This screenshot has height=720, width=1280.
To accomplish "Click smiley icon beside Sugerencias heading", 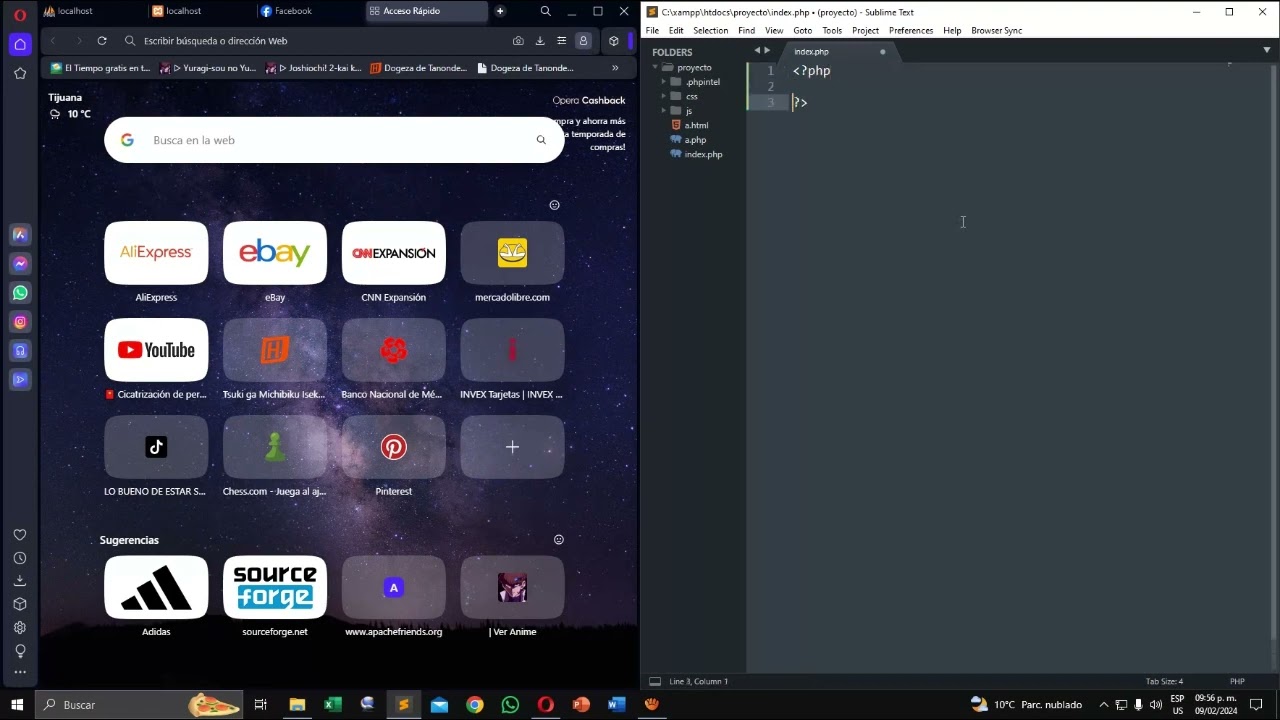I will click(559, 540).
